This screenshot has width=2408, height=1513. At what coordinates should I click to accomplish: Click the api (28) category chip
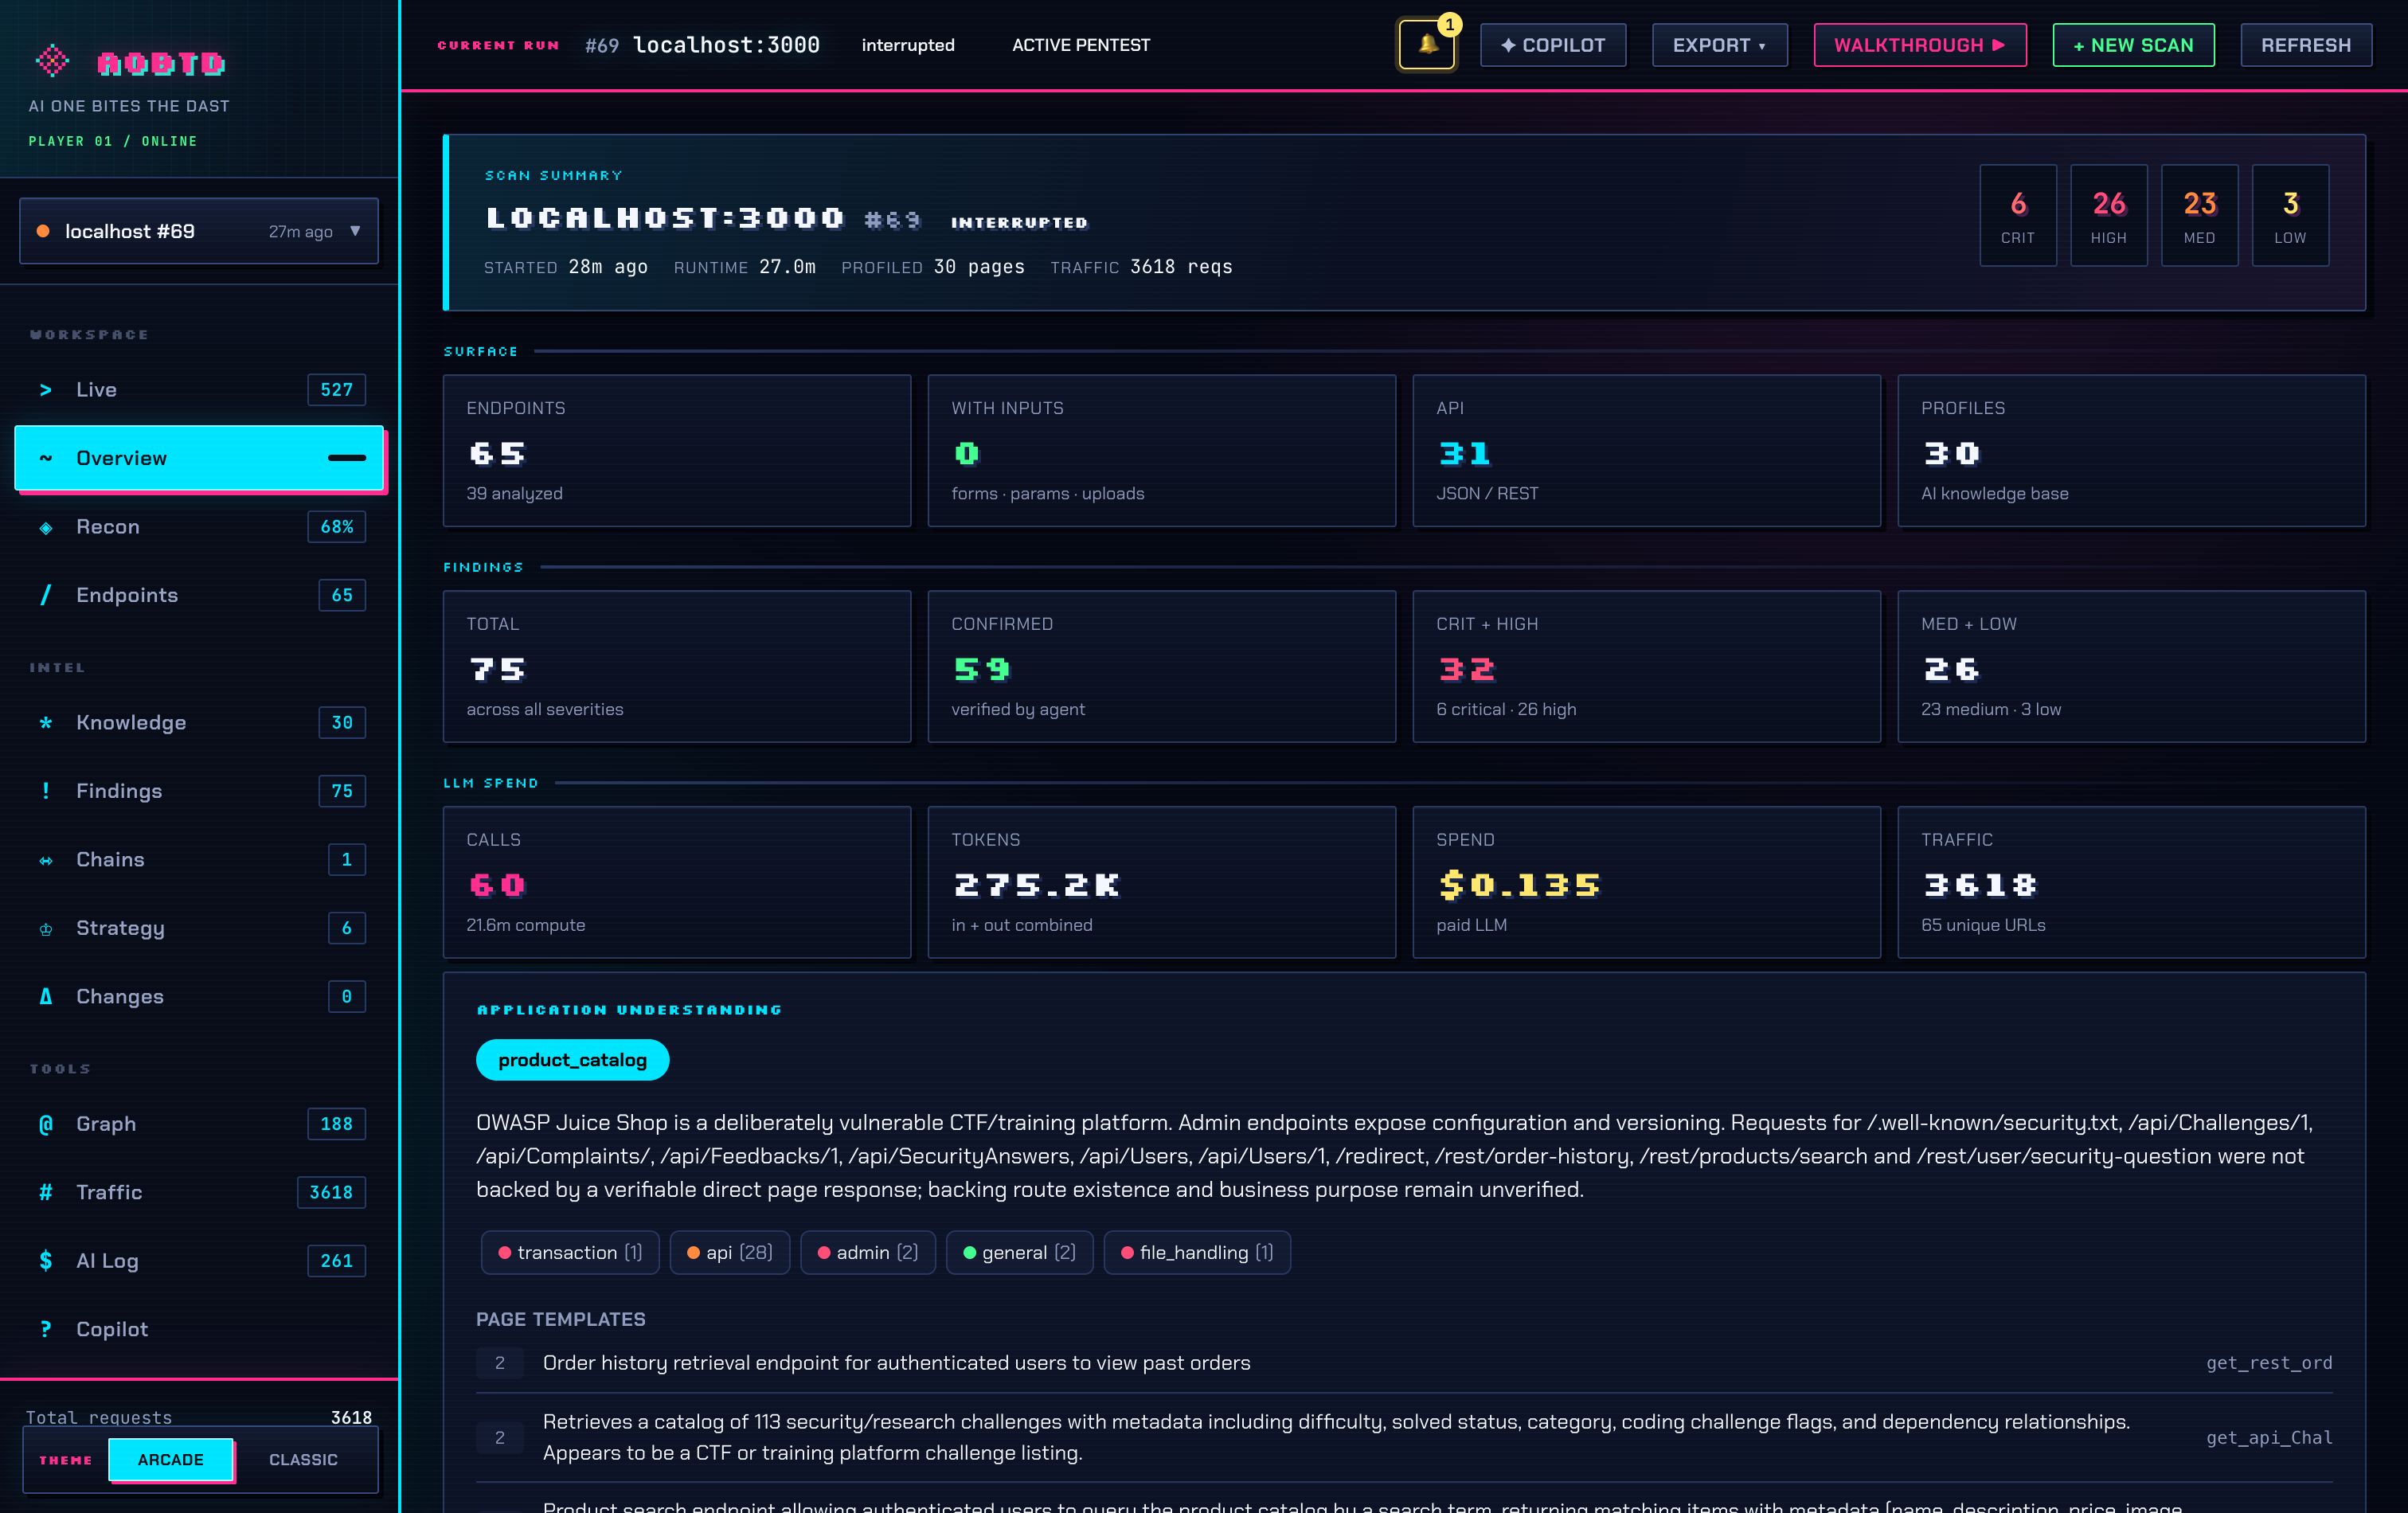coord(730,1253)
